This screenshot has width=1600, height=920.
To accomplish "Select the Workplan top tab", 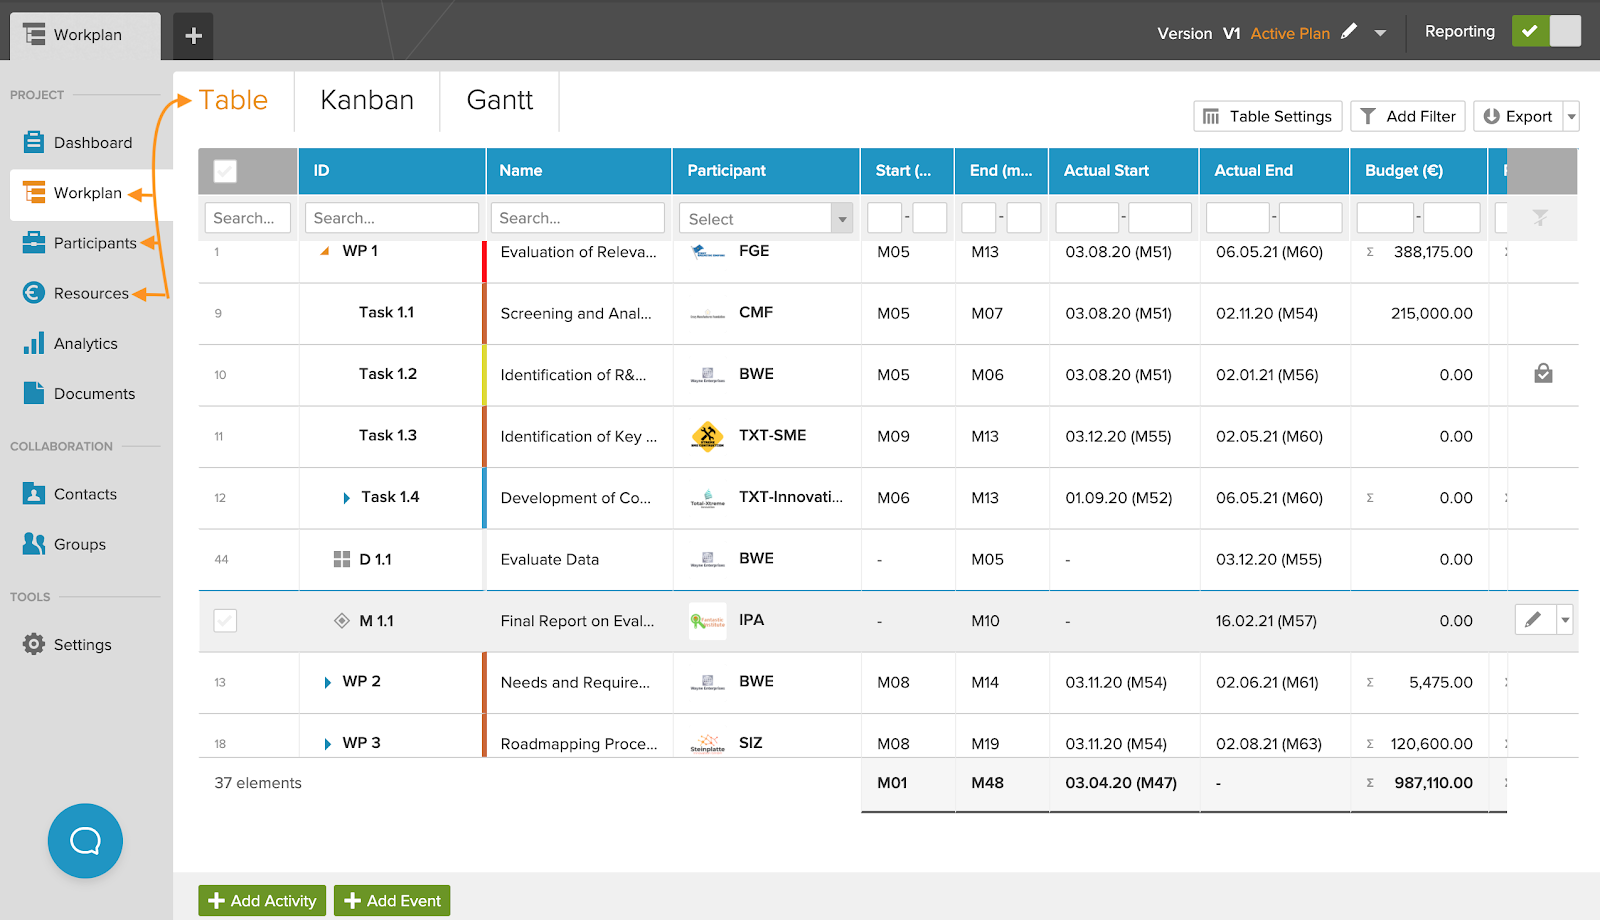I will [x=86, y=35].
